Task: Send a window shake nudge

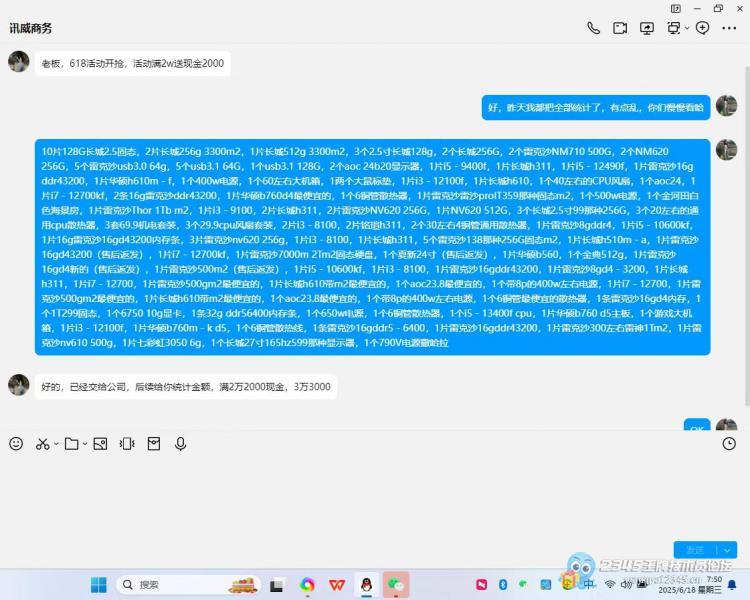Action: [127, 444]
